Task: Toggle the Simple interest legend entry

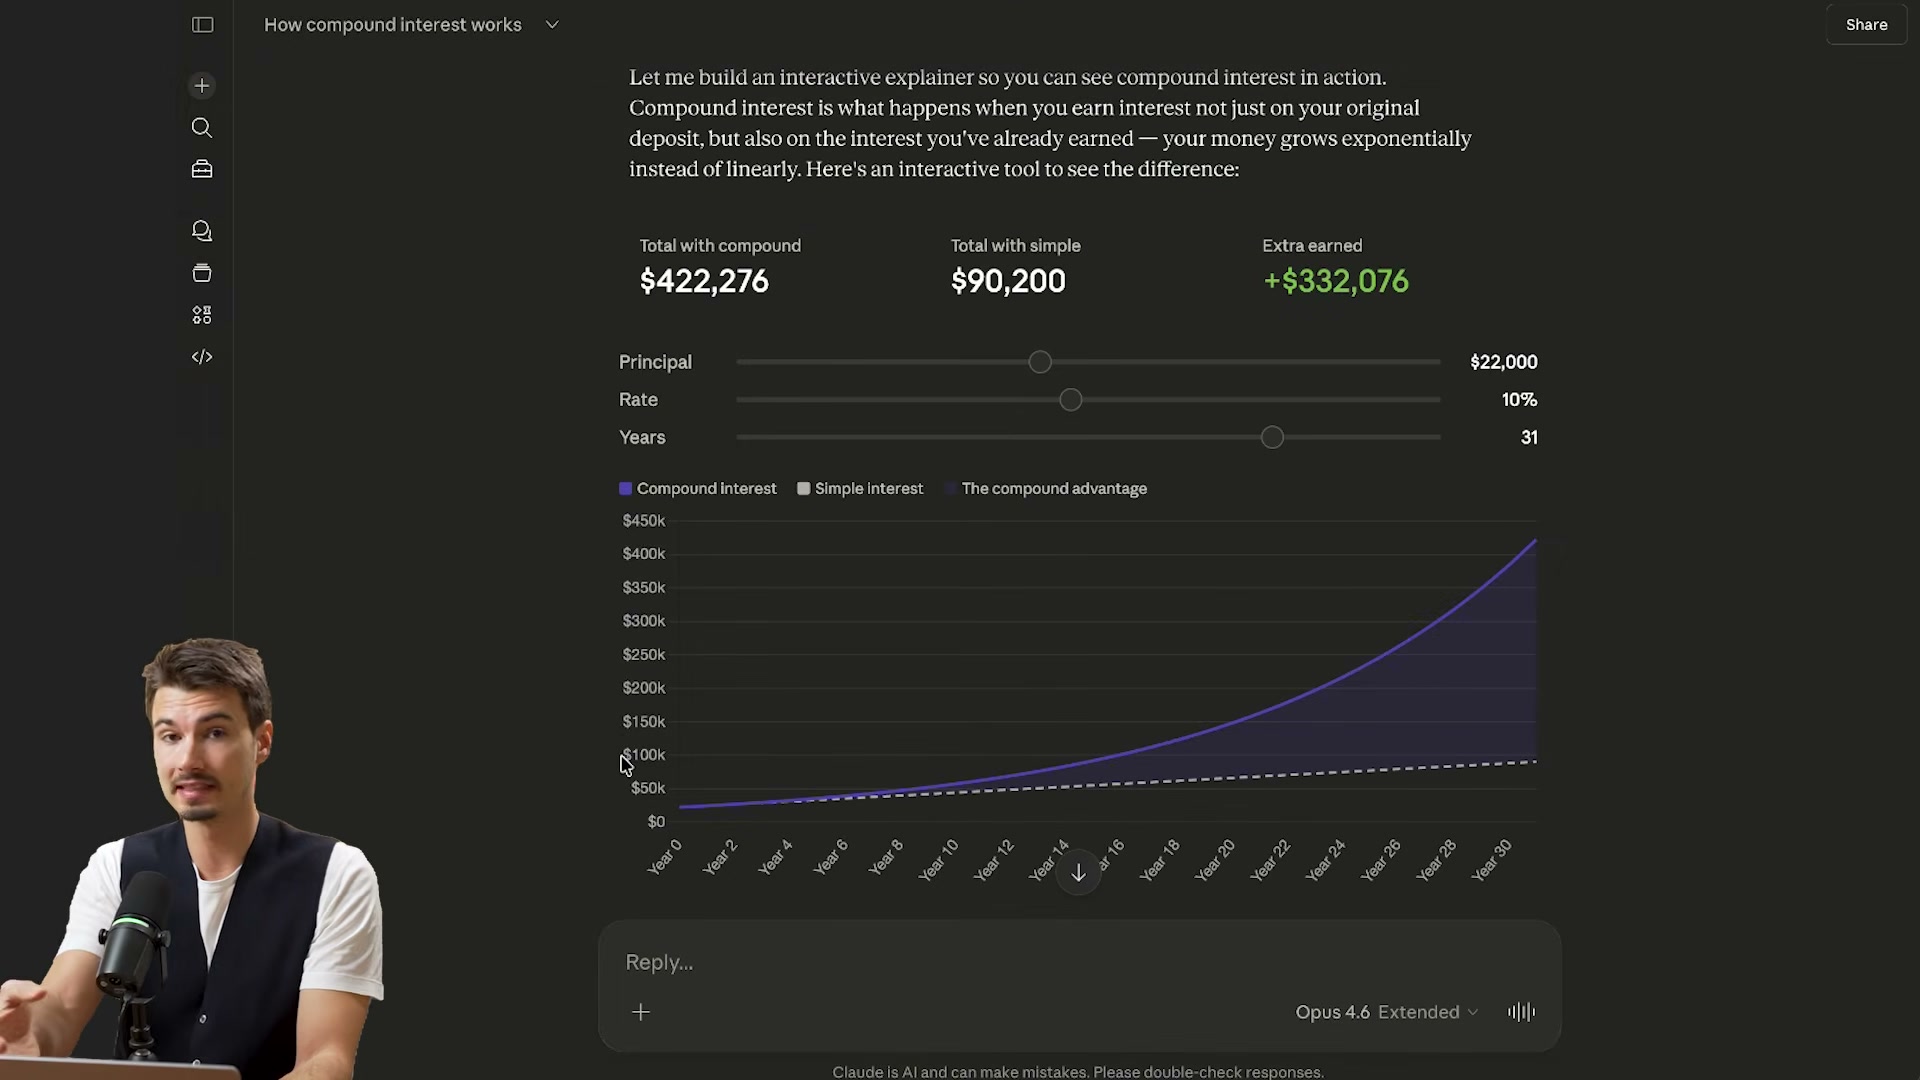Action: 860,488
